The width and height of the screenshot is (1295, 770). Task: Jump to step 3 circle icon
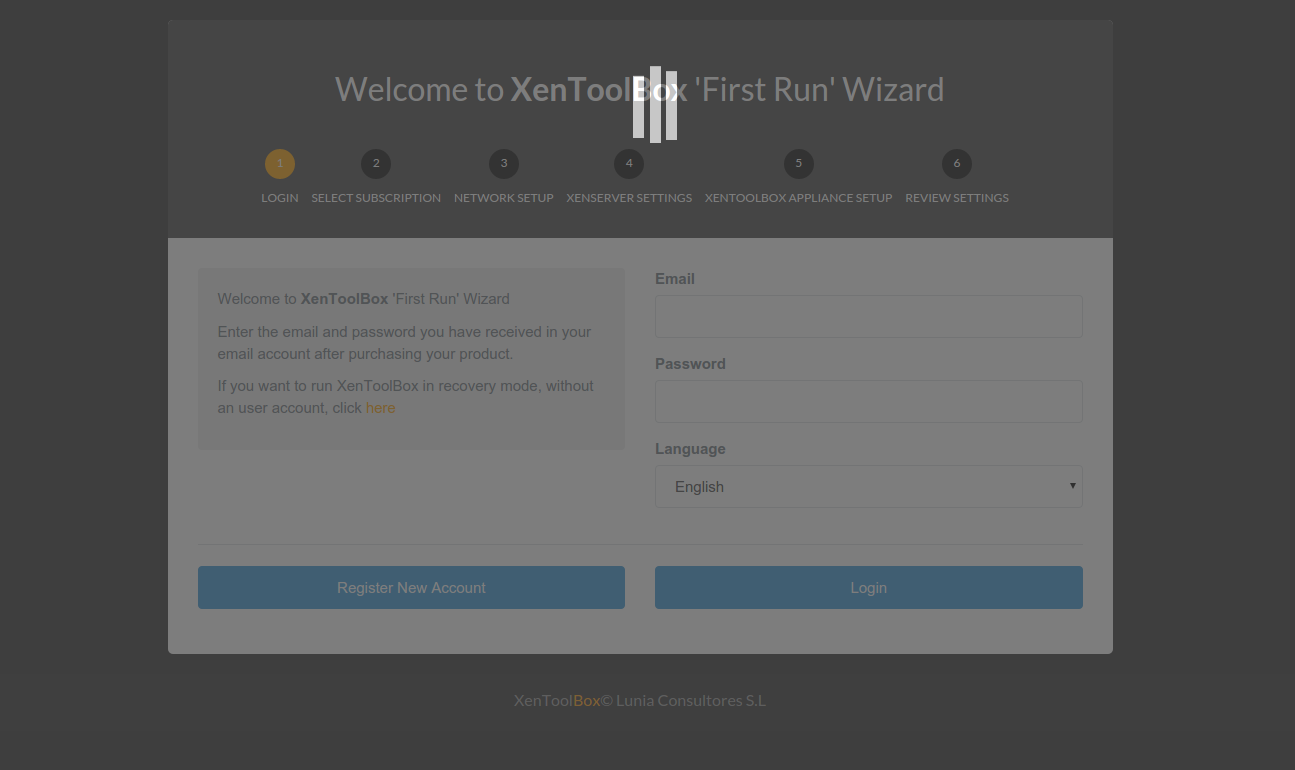(x=504, y=164)
